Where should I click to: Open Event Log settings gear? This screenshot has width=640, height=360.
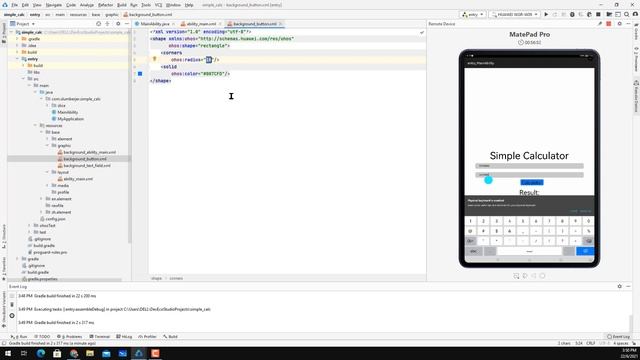[620, 287]
